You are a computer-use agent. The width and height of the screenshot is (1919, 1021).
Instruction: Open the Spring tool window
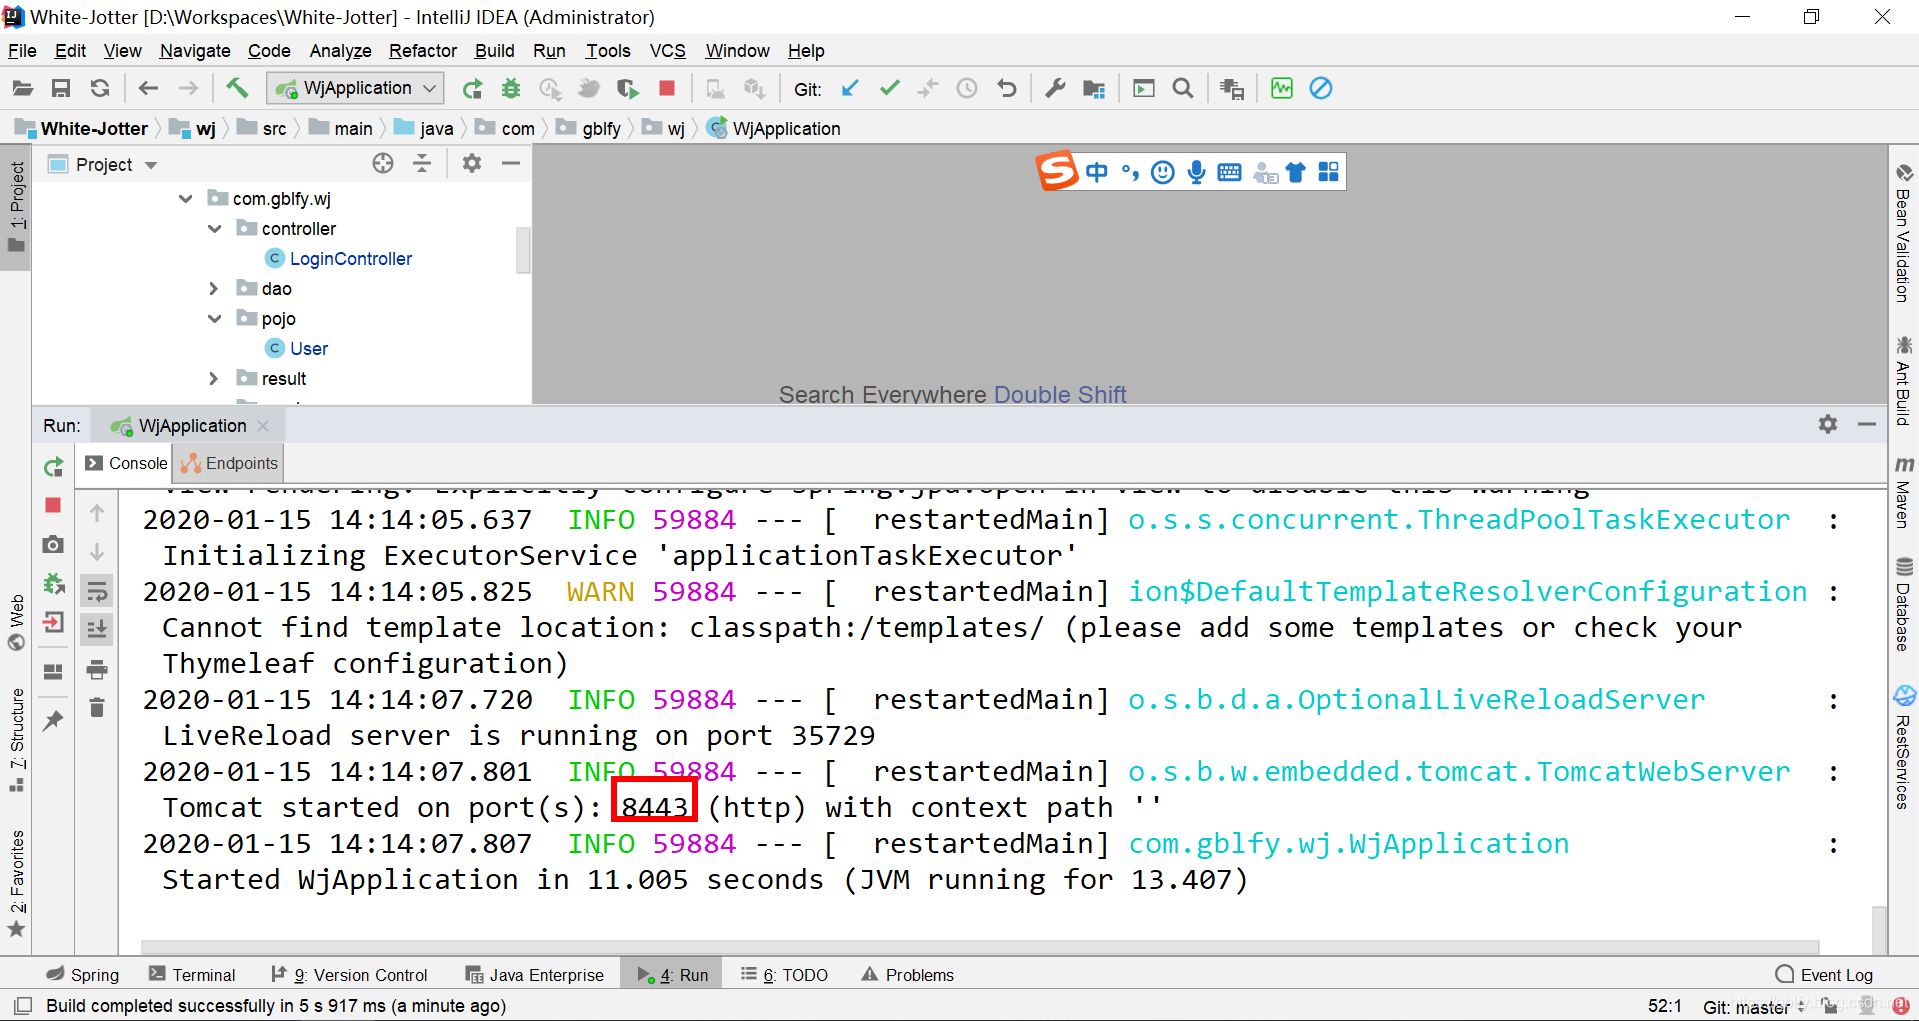tap(83, 975)
